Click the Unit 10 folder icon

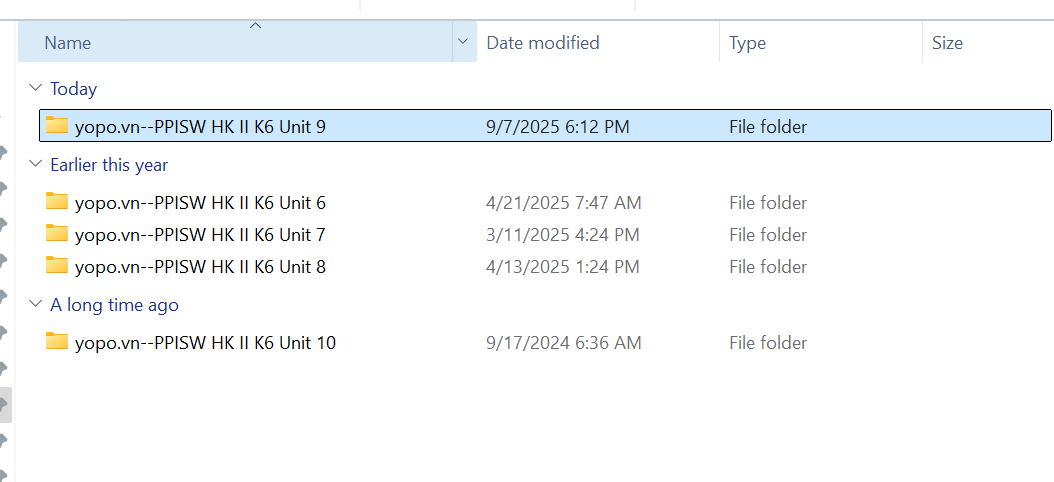pyautogui.click(x=57, y=342)
